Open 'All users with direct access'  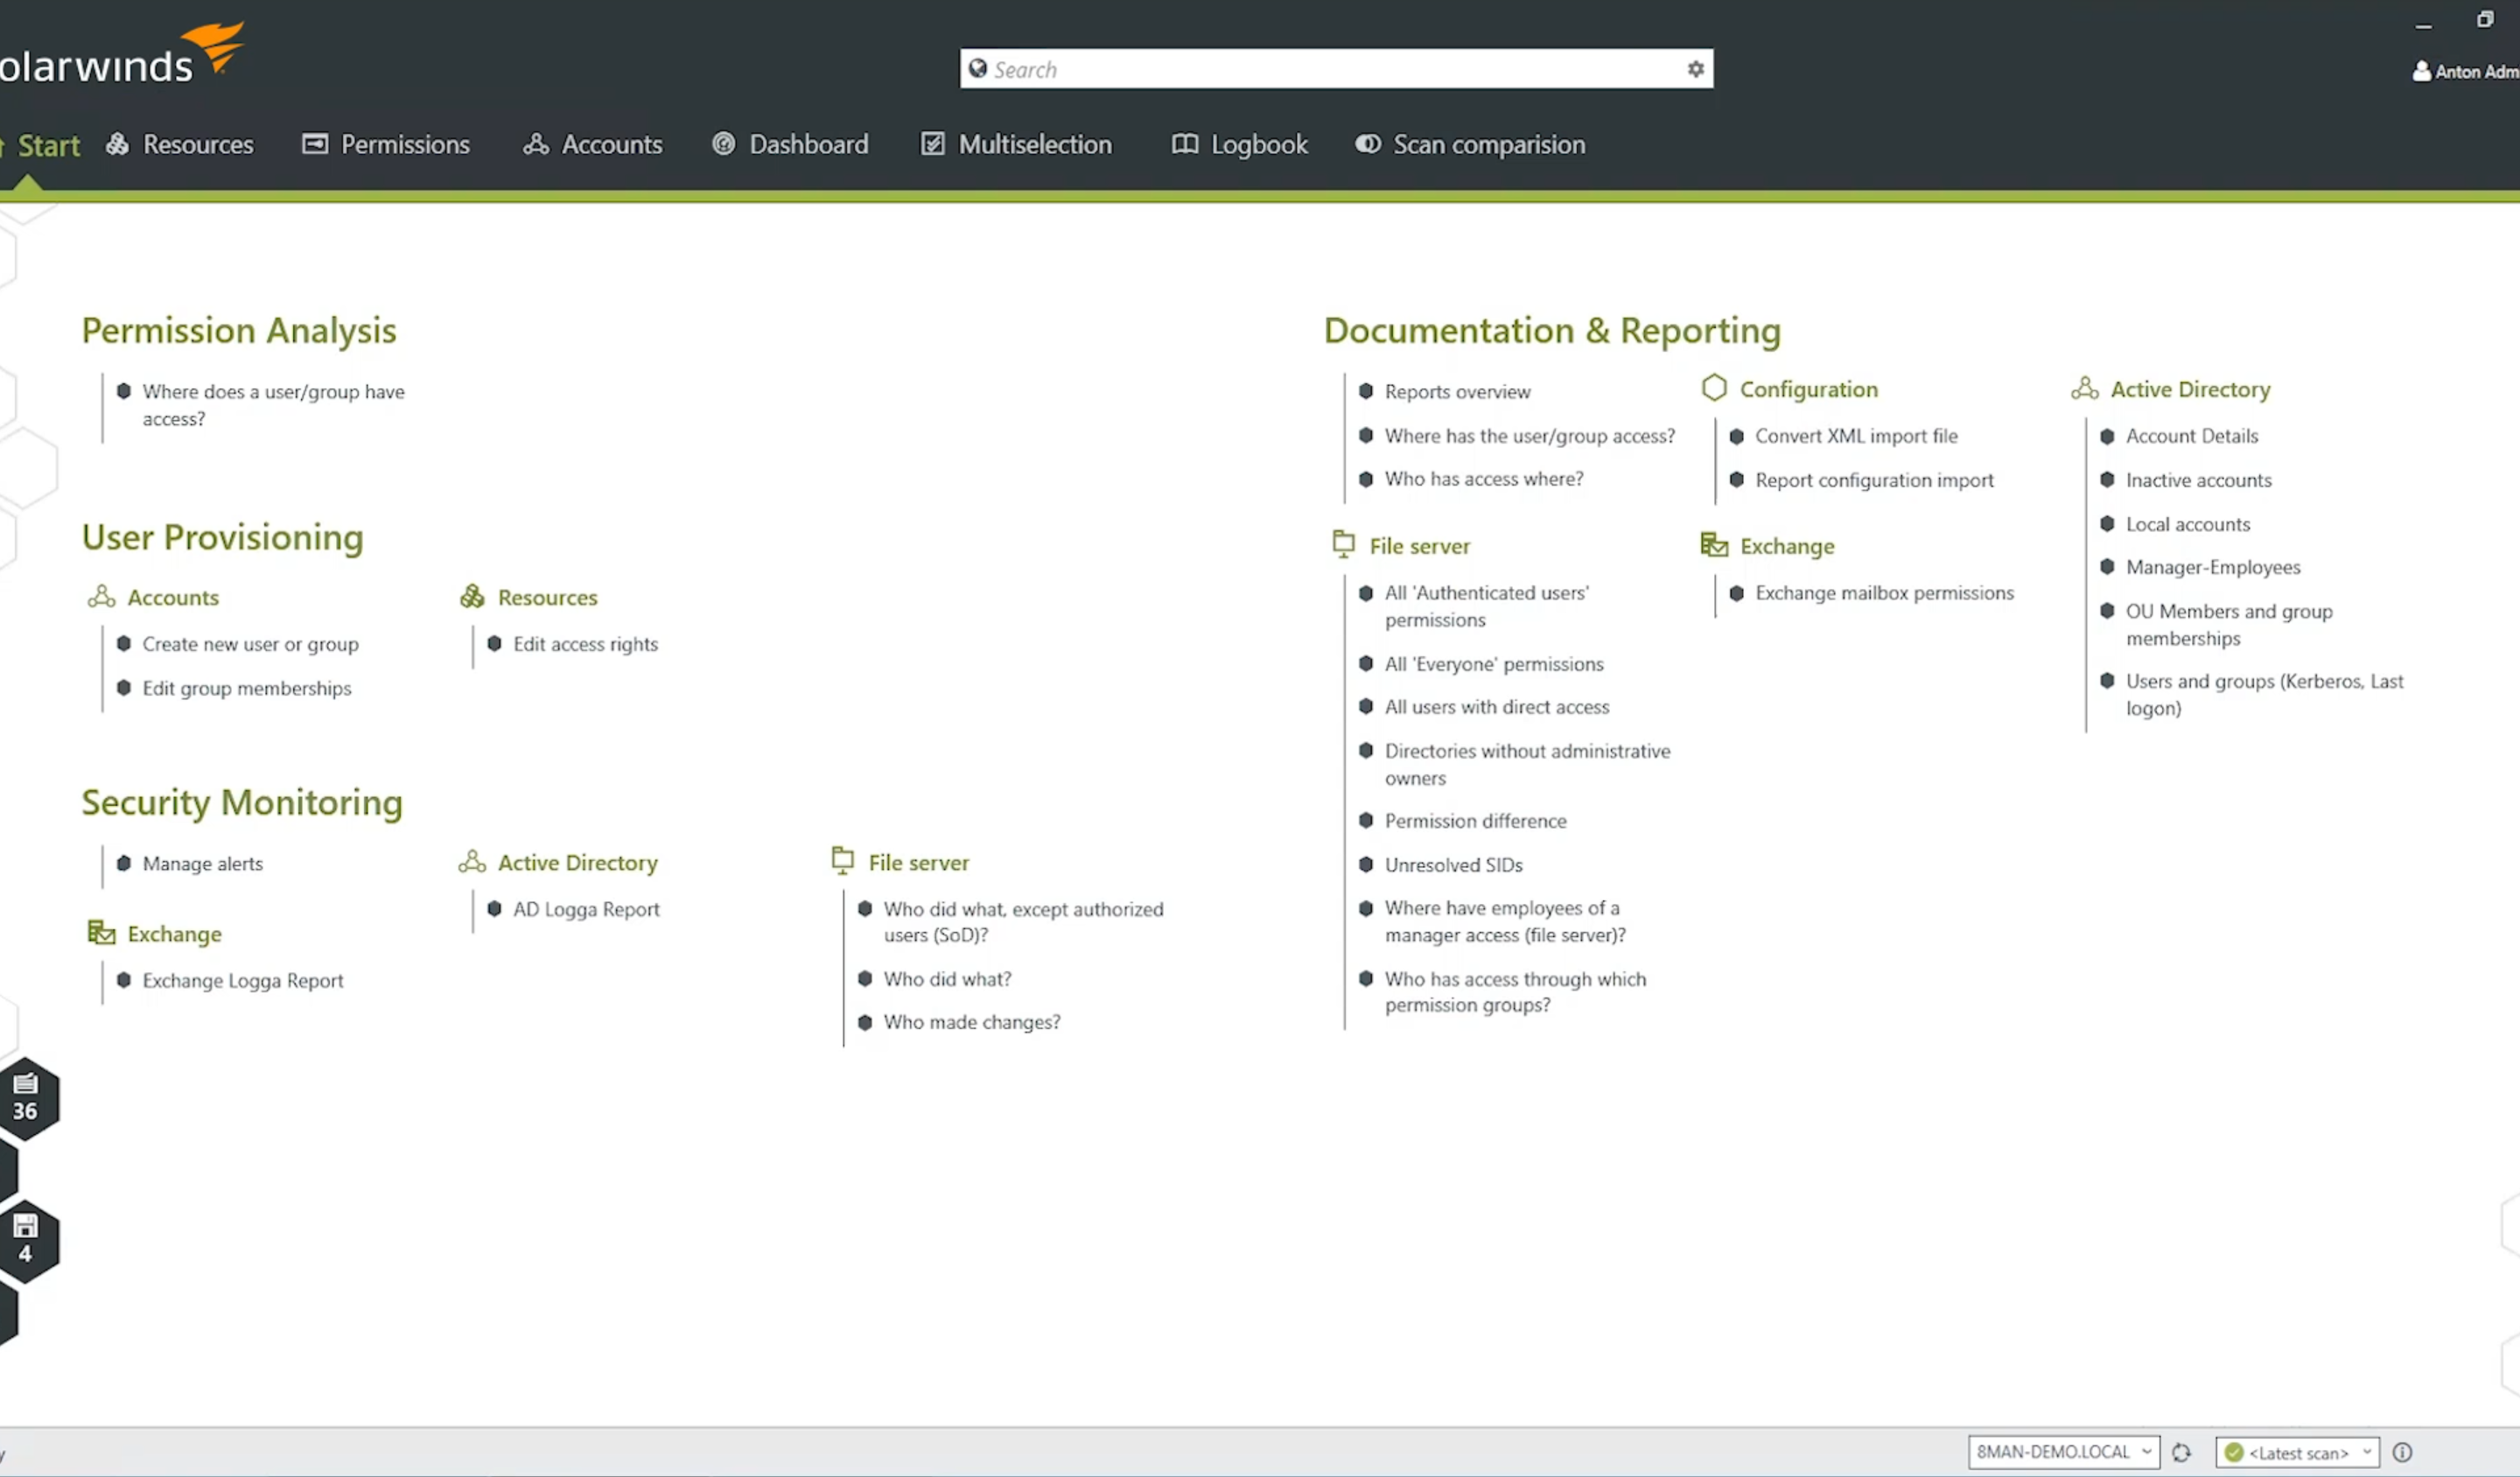(1497, 707)
